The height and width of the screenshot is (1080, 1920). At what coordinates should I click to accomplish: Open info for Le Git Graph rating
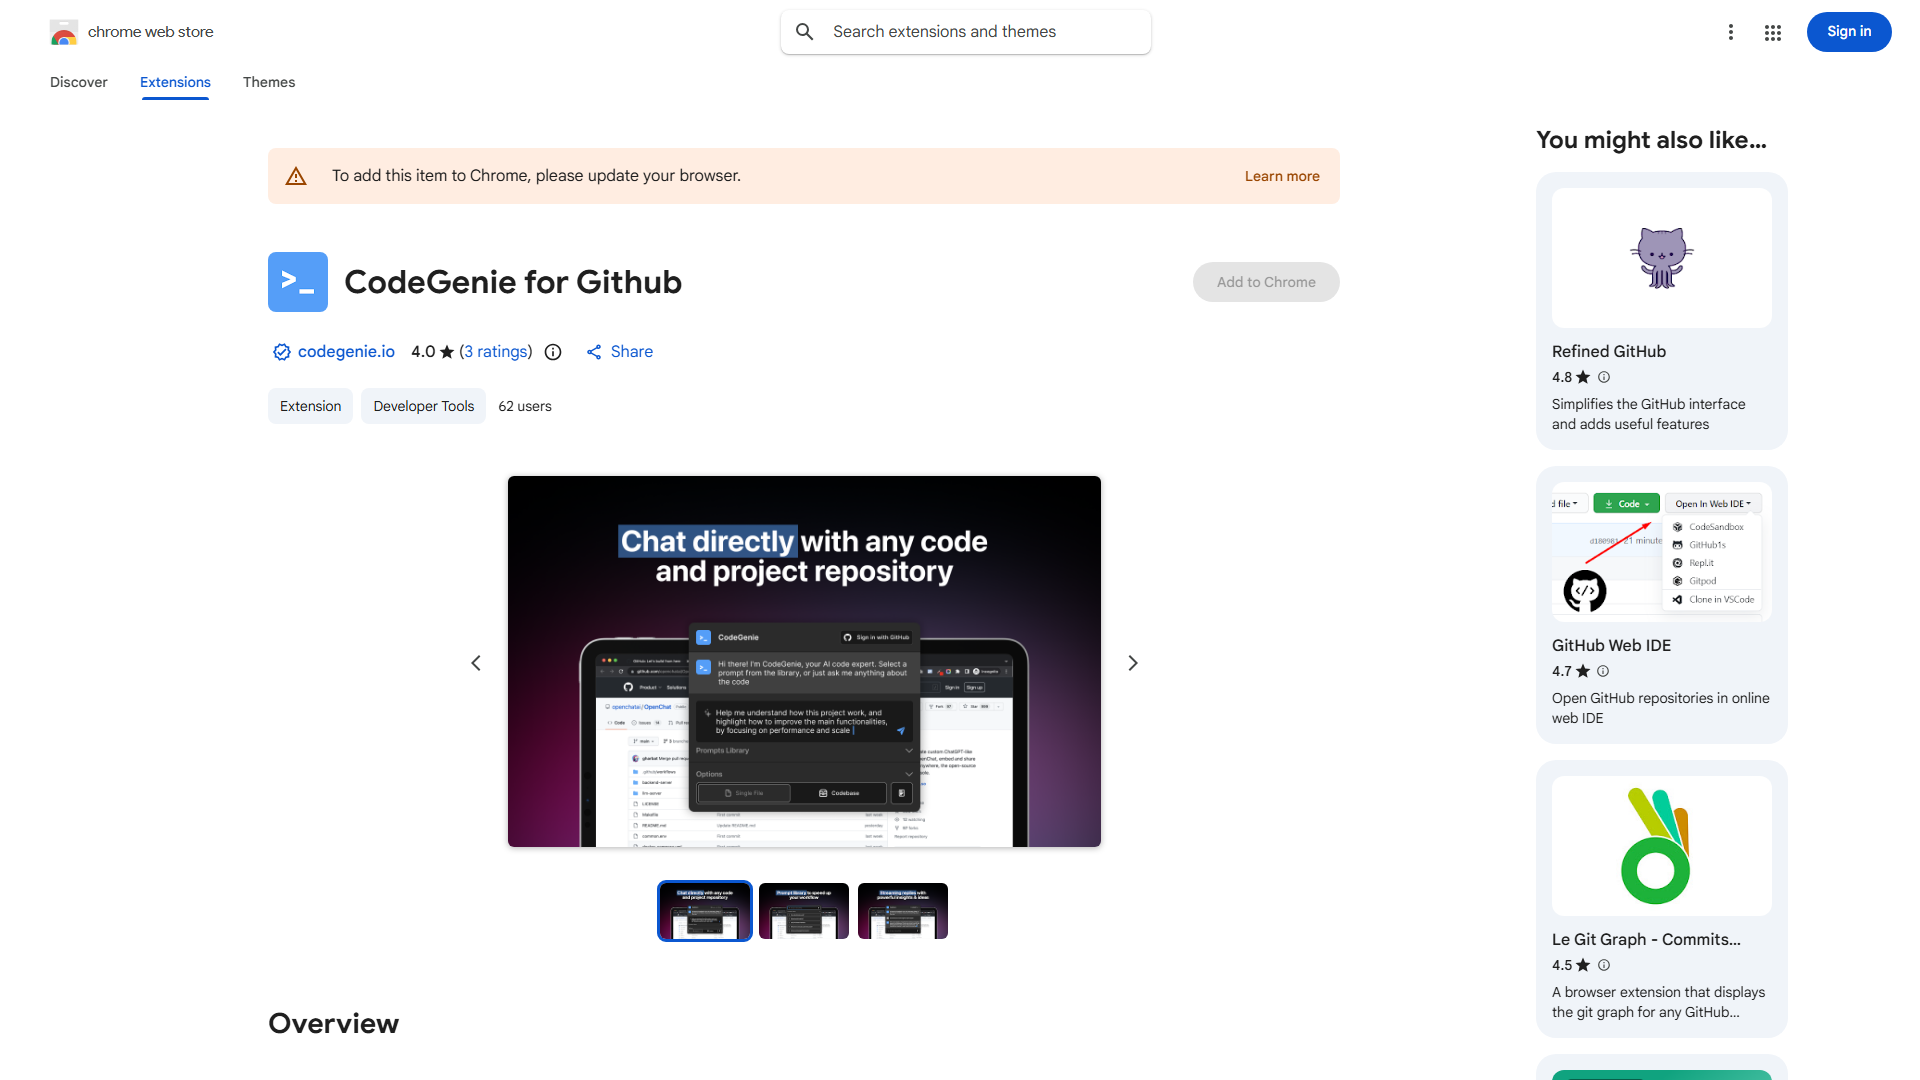coord(1604,965)
